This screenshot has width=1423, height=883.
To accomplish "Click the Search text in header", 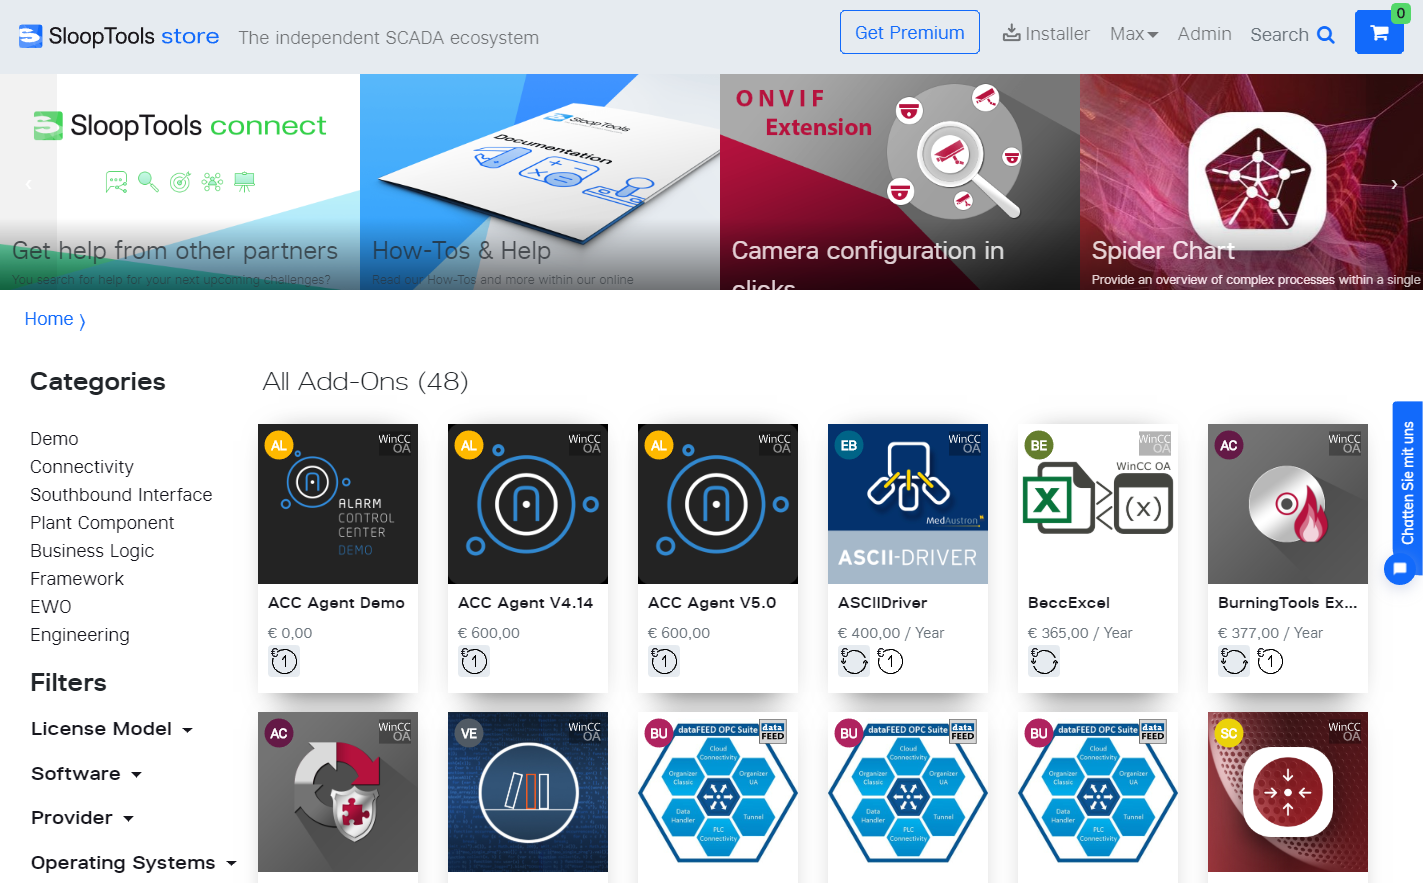I will 1279,35.
